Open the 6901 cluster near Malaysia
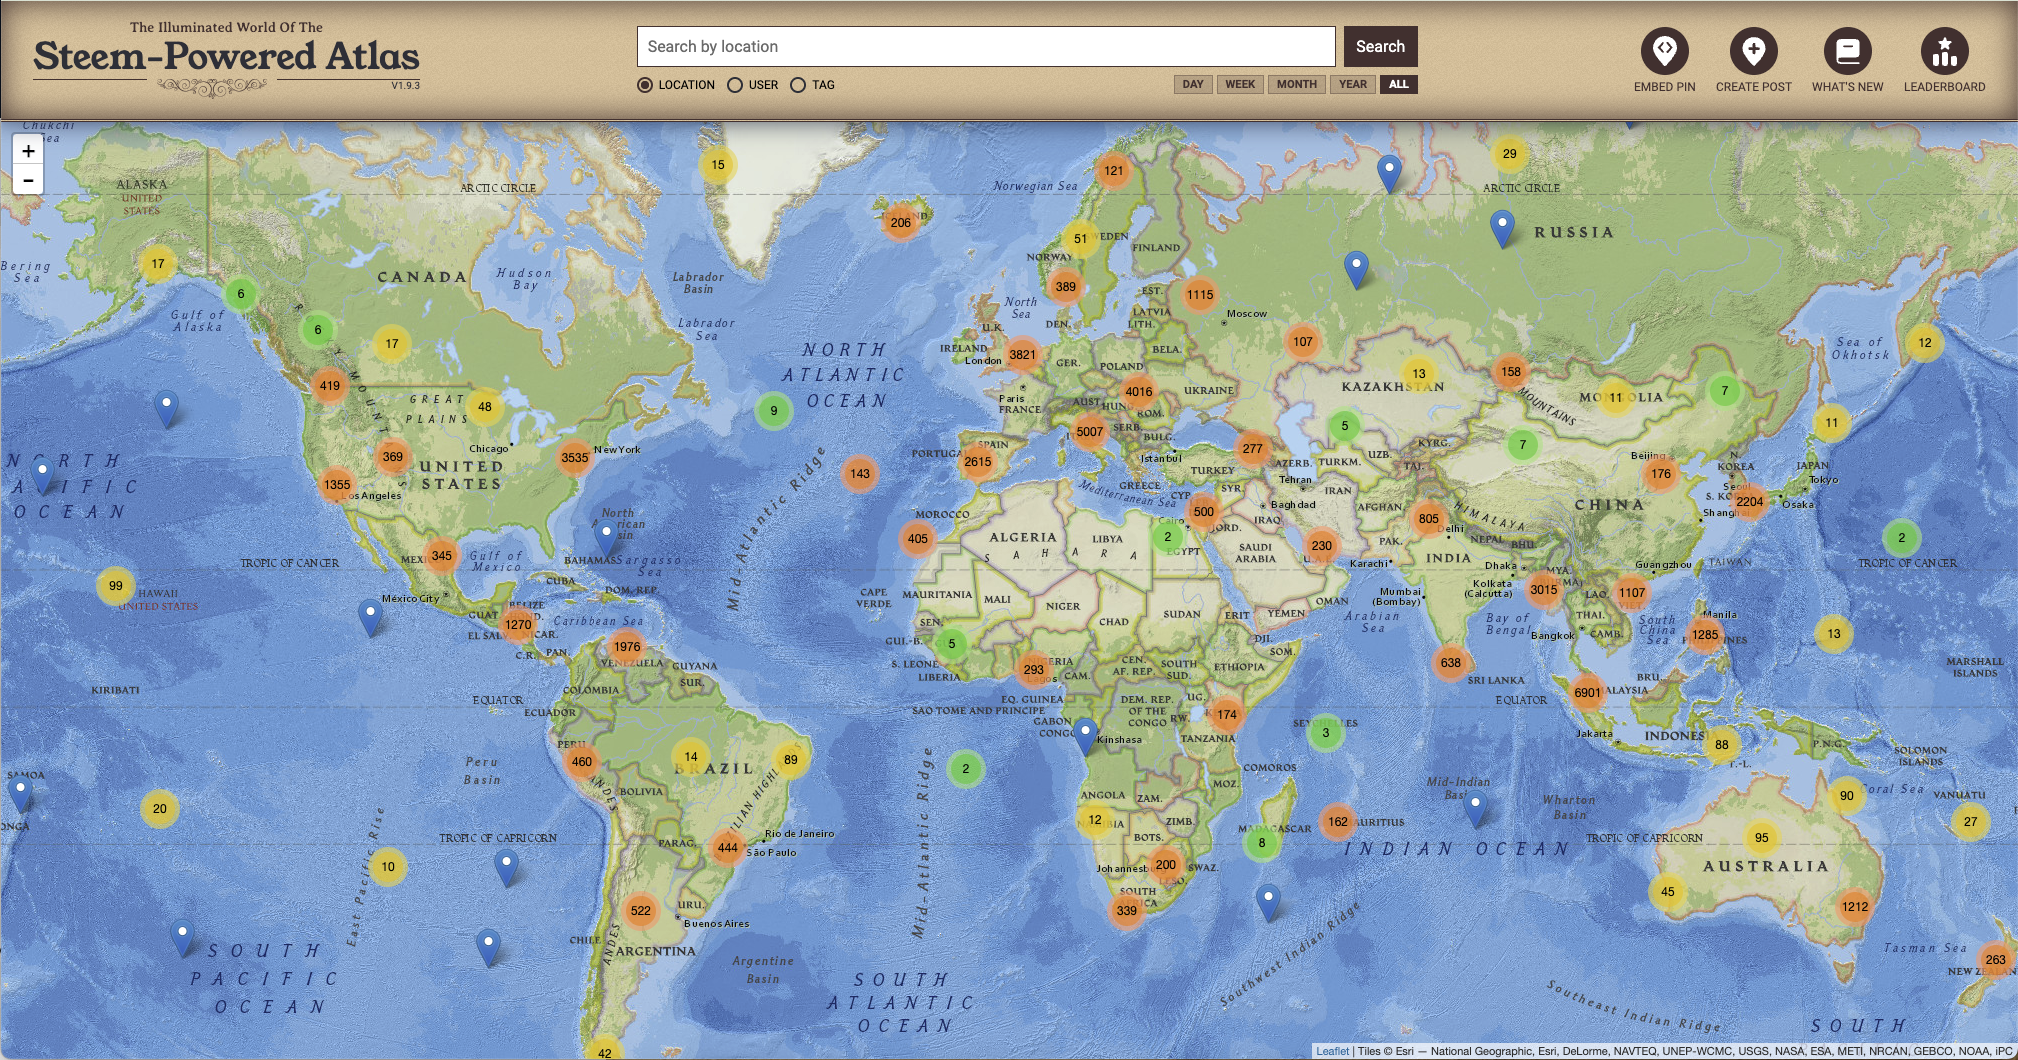Viewport: 2018px width, 1060px height. tap(1588, 692)
